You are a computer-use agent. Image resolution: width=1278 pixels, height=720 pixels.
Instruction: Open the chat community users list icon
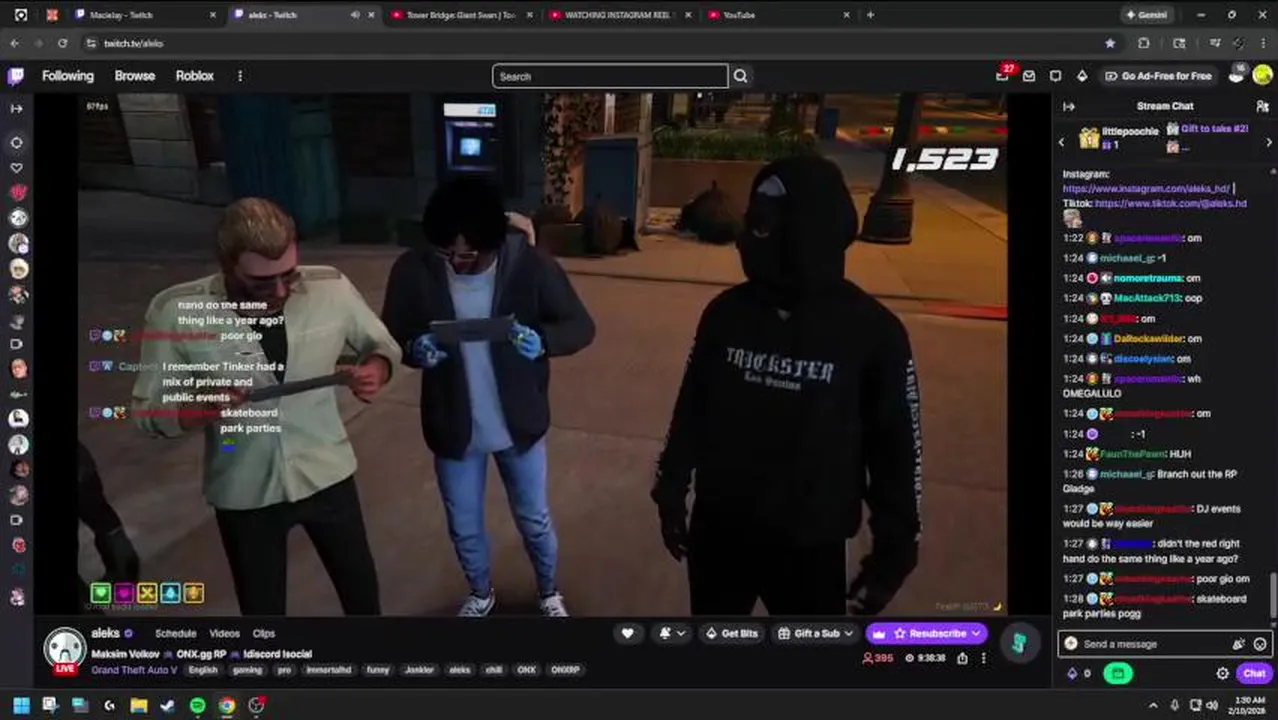(1262, 106)
